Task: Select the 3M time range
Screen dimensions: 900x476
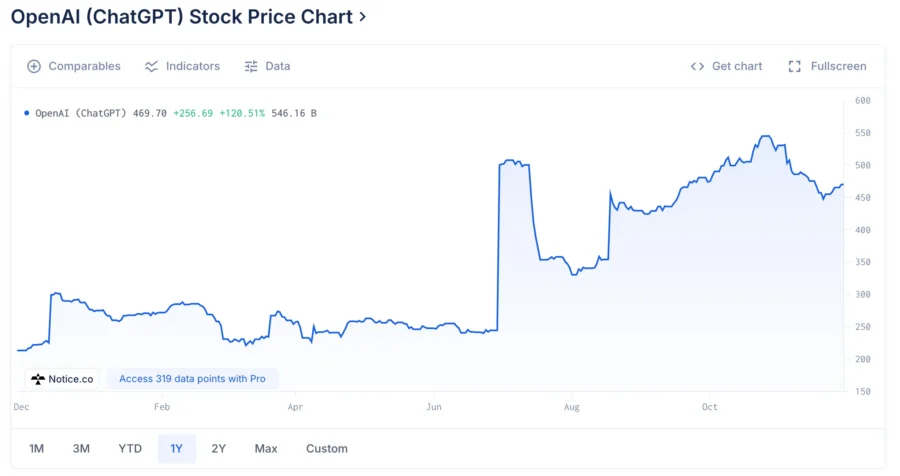Action: tap(81, 448)
